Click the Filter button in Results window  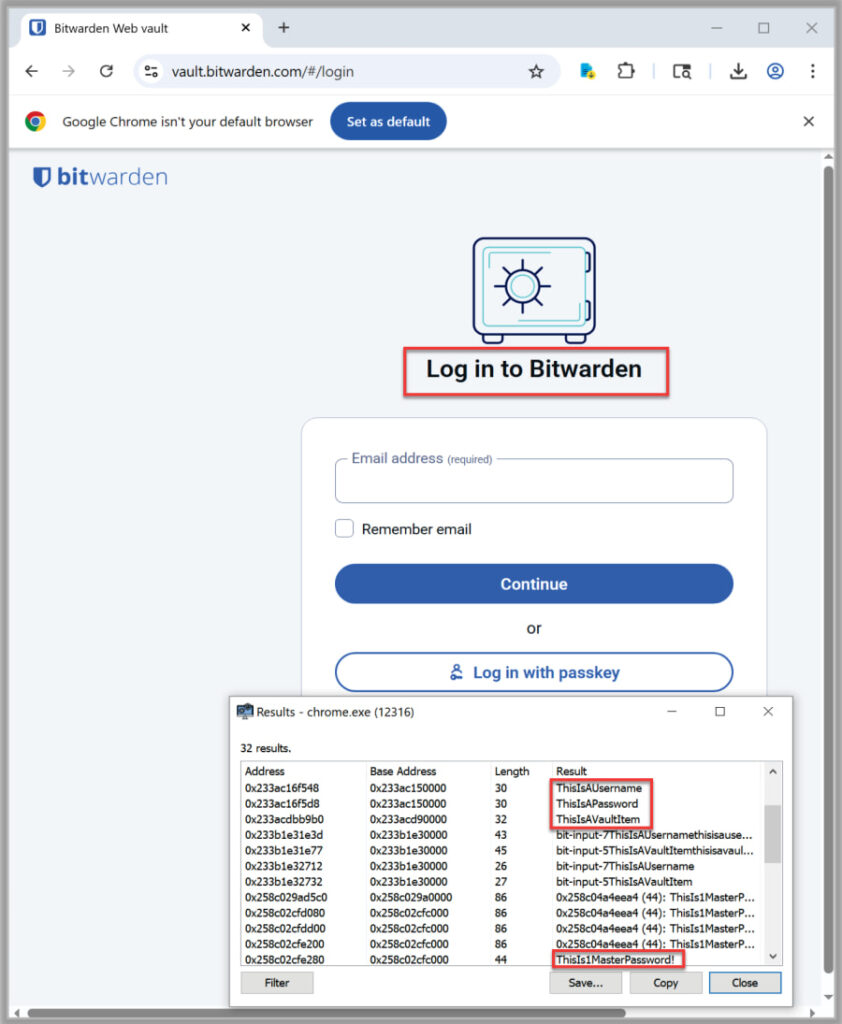tap(277, 983)
